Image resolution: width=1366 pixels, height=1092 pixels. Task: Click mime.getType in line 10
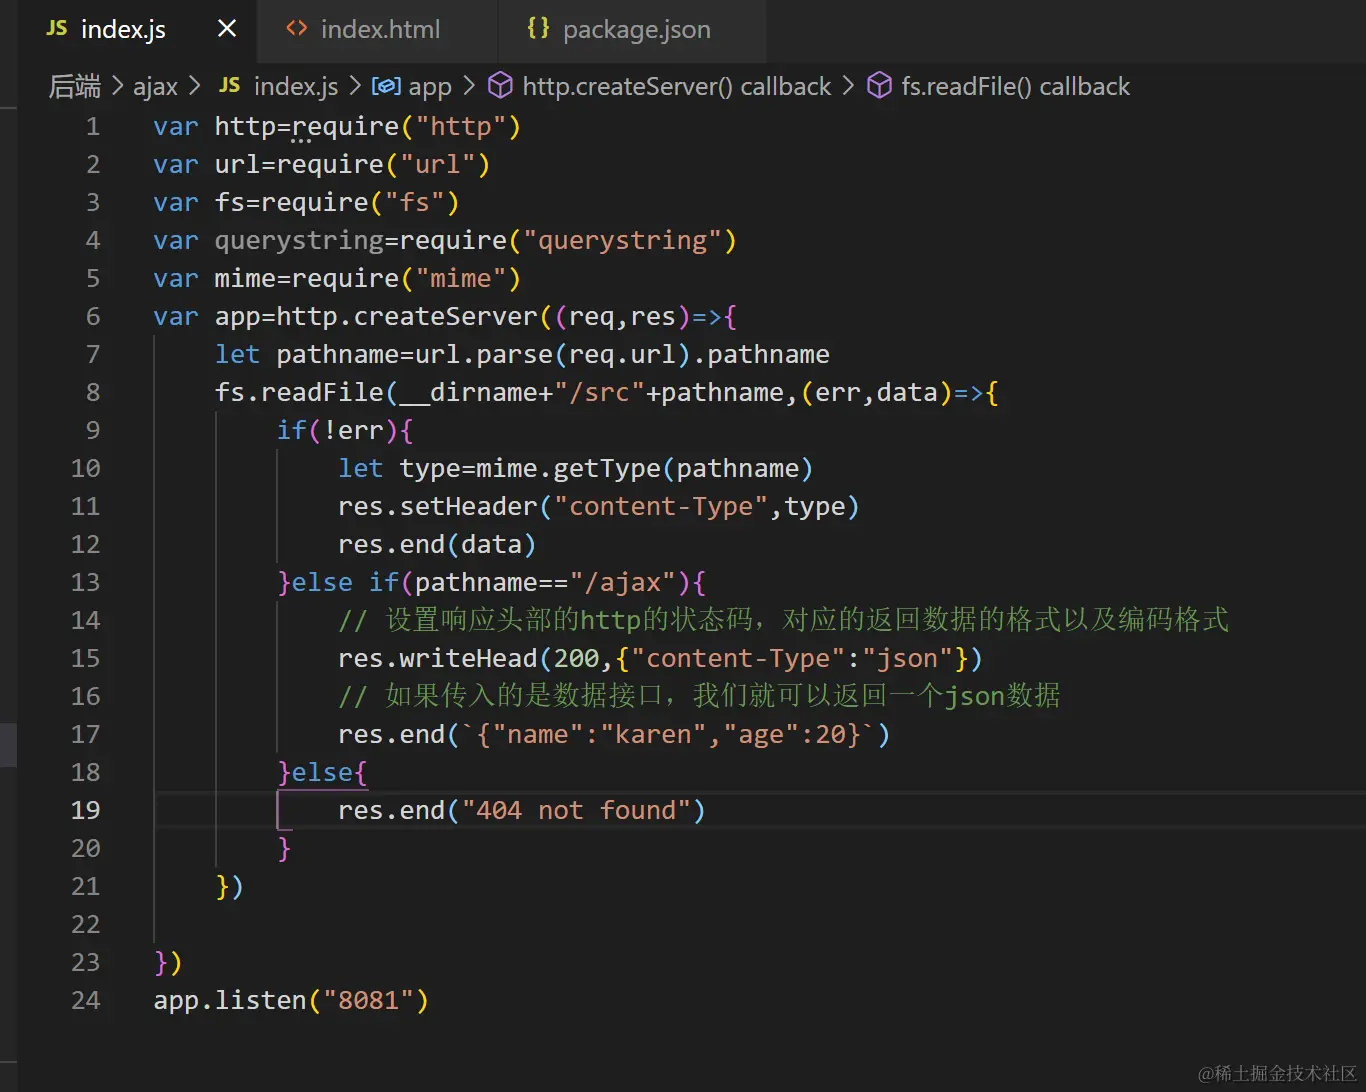click(568, 469)
